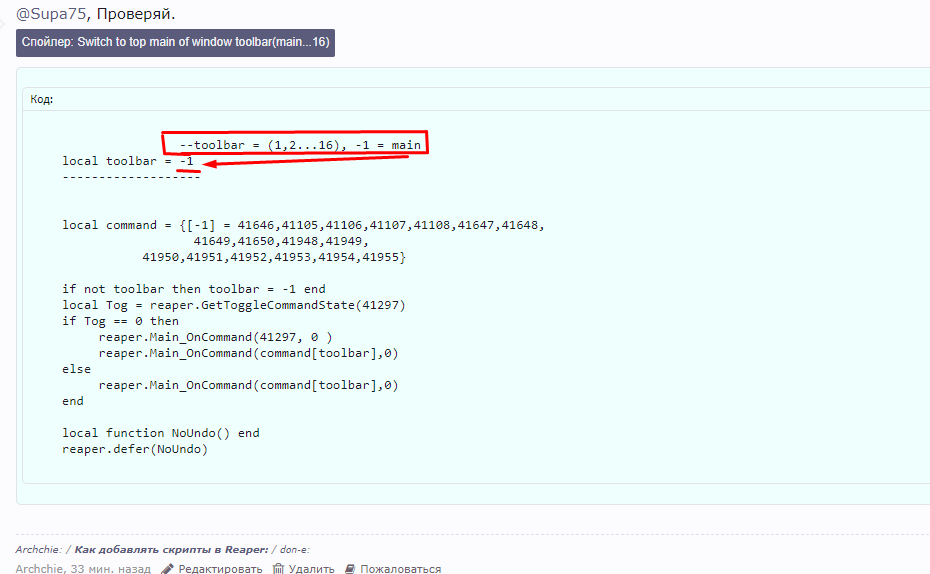Click the 41649,41650,41948,41949 code line
The image size is (930, 574).
281,241
